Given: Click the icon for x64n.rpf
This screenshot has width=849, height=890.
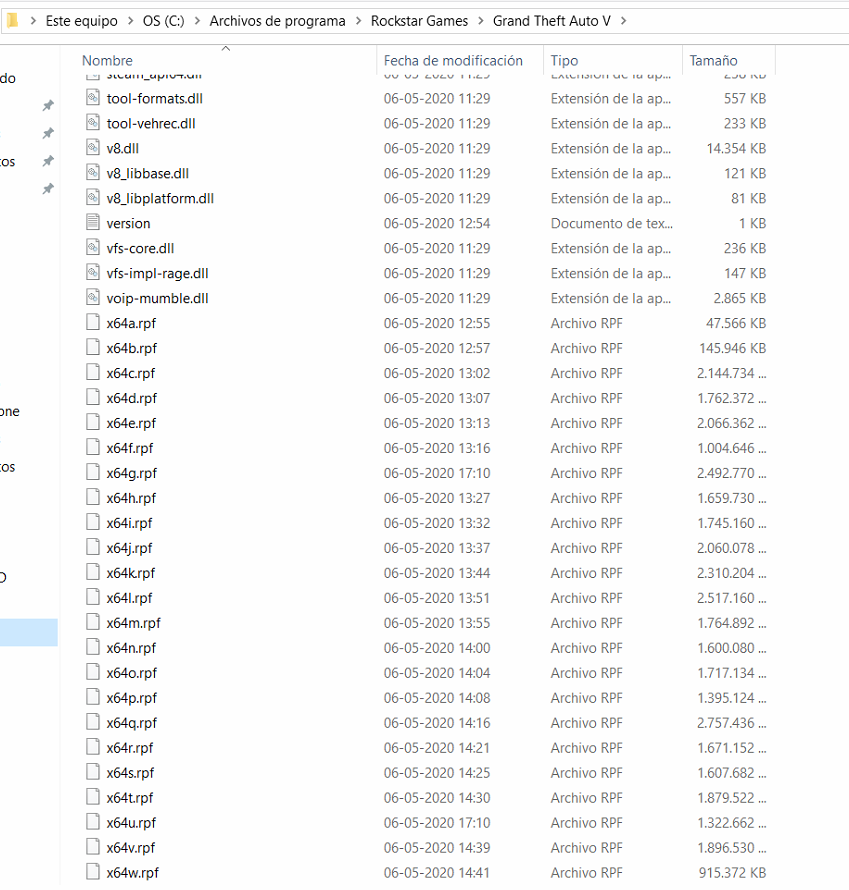Looking at the screenshot, I should [x=93, y=647].
